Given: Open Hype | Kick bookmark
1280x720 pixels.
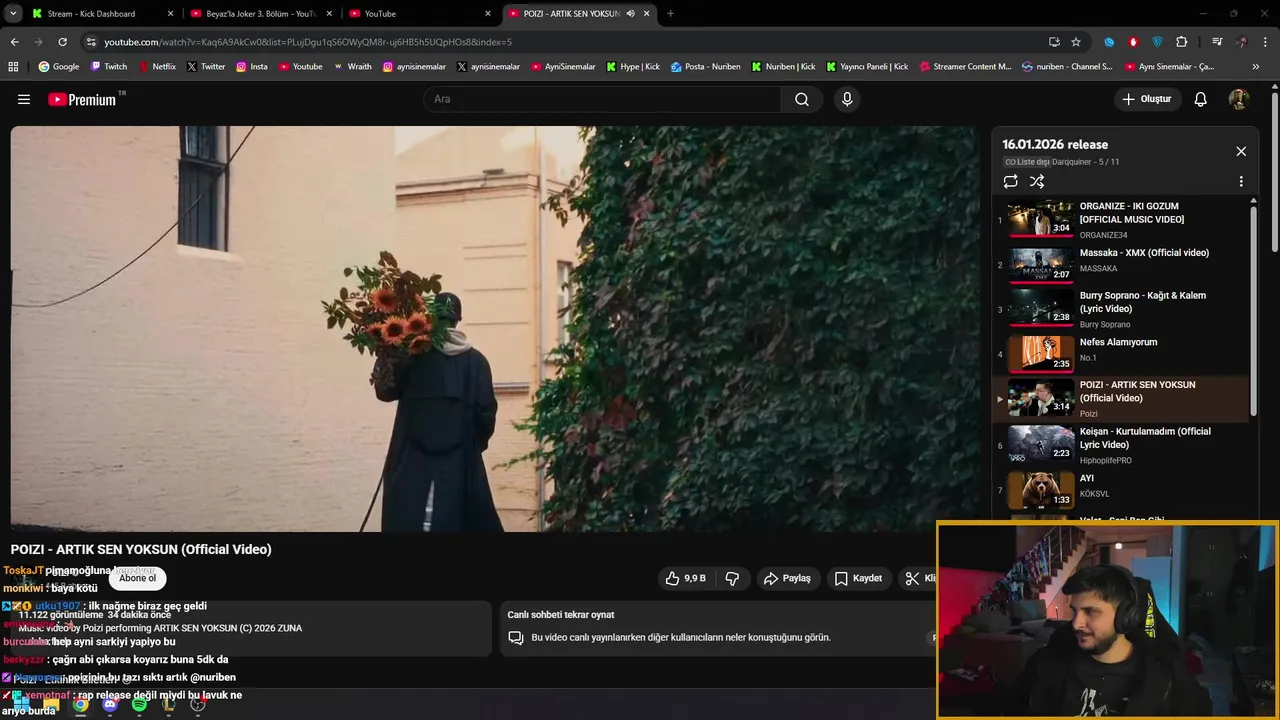Looking at the screenshot, I should click(x=633, y=67).
